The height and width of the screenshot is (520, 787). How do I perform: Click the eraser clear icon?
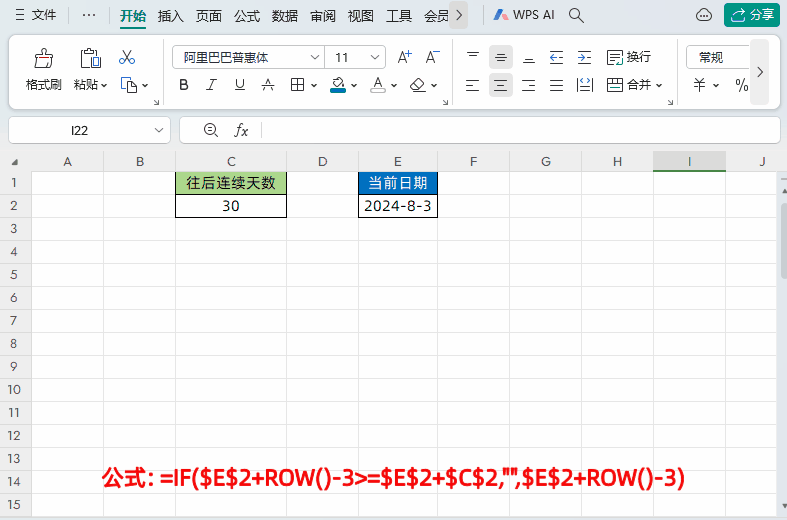418,85
